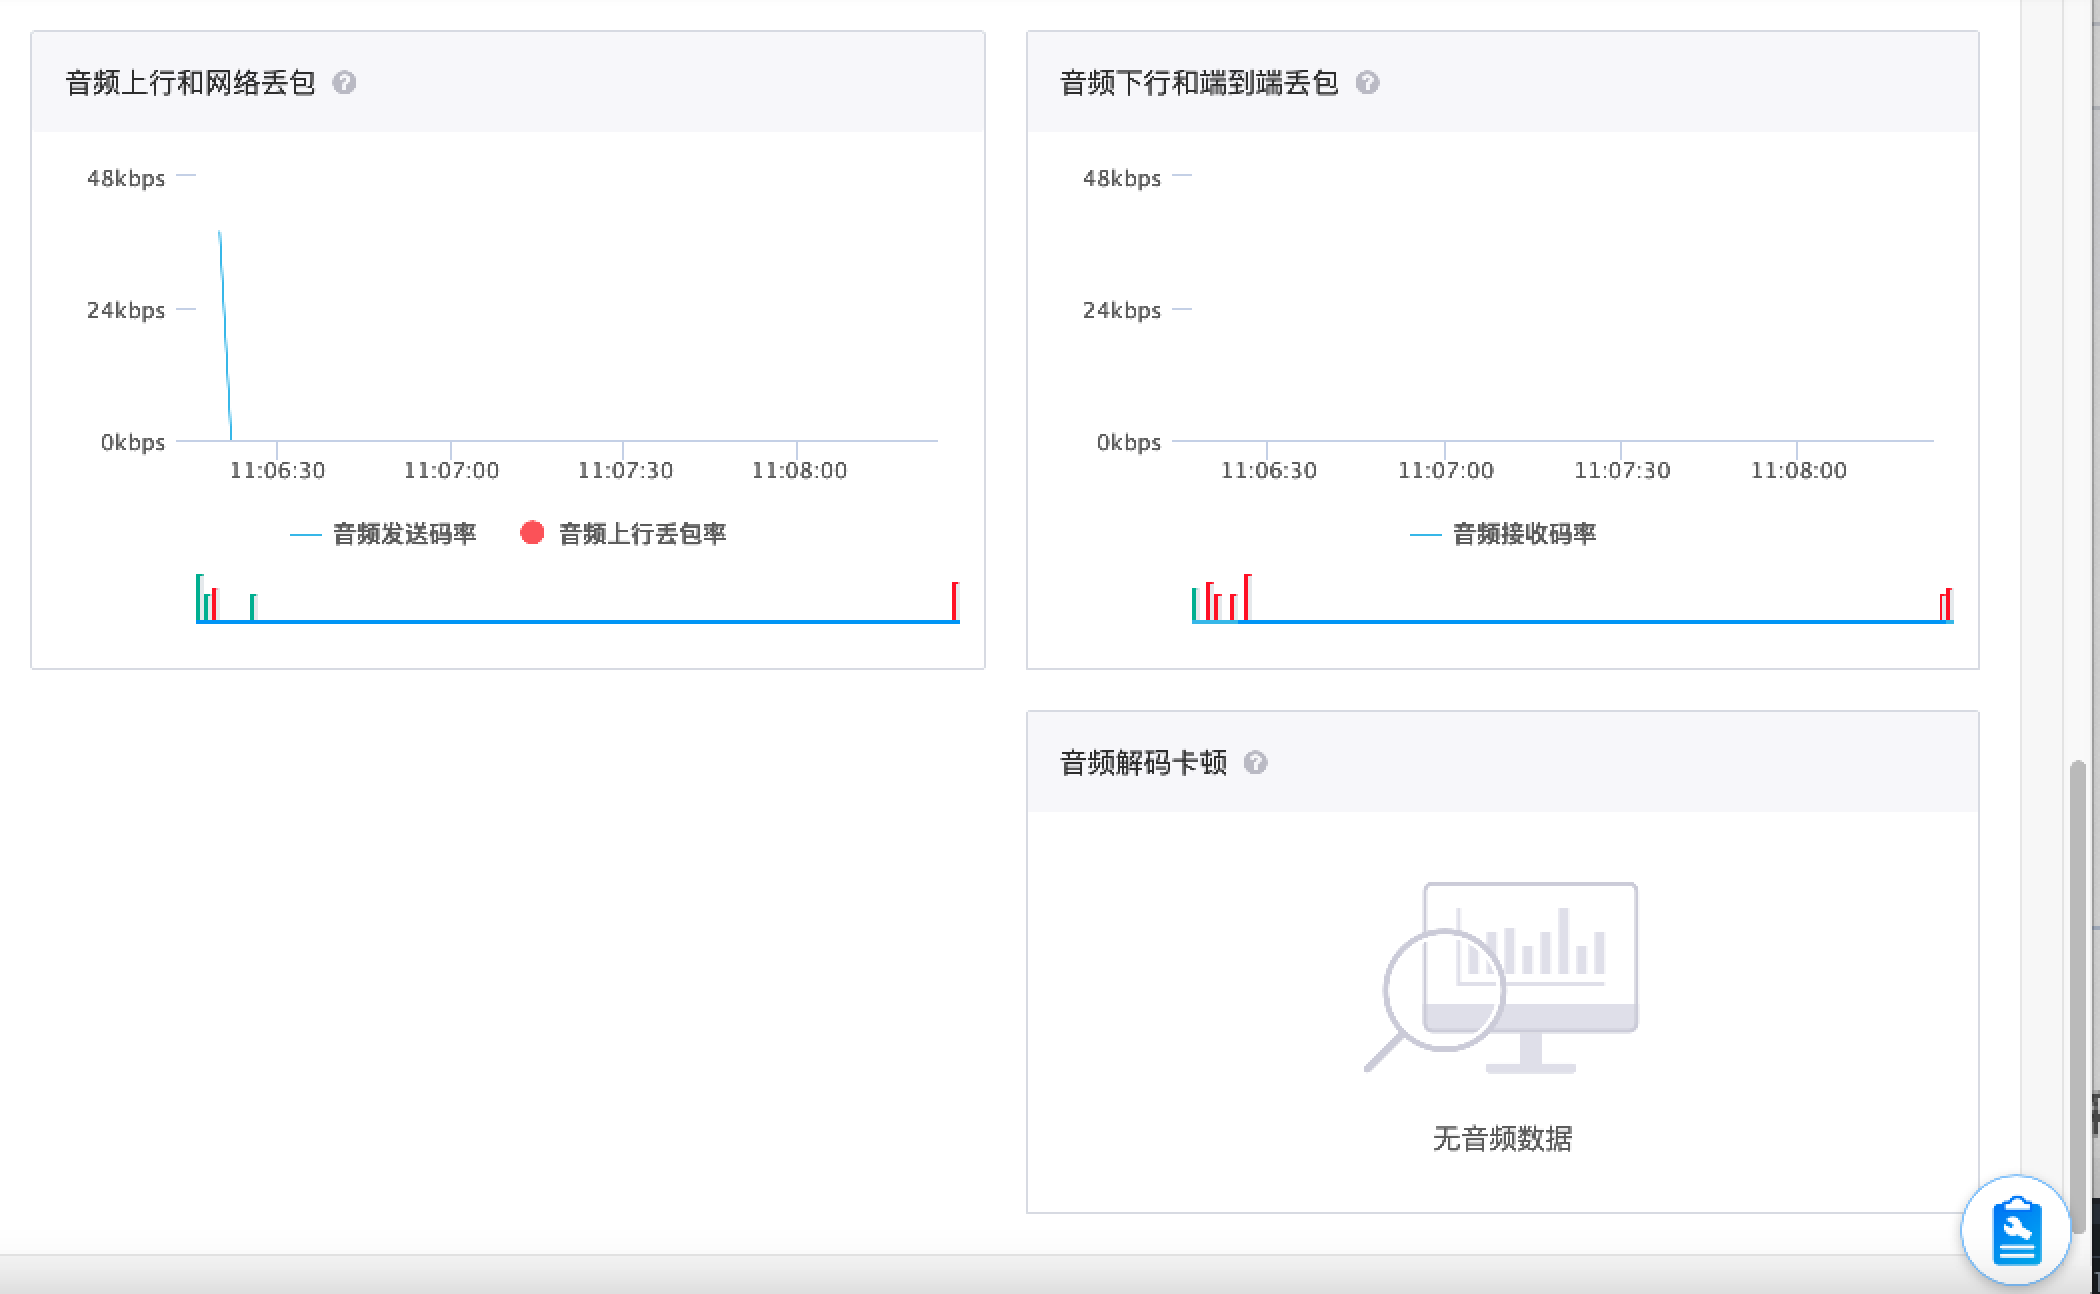The height and width of the screenshot is (1294, 2100).
Task: Click the 音频下行和端到端丢包 panel title
Action: [x=1199, y=83]
